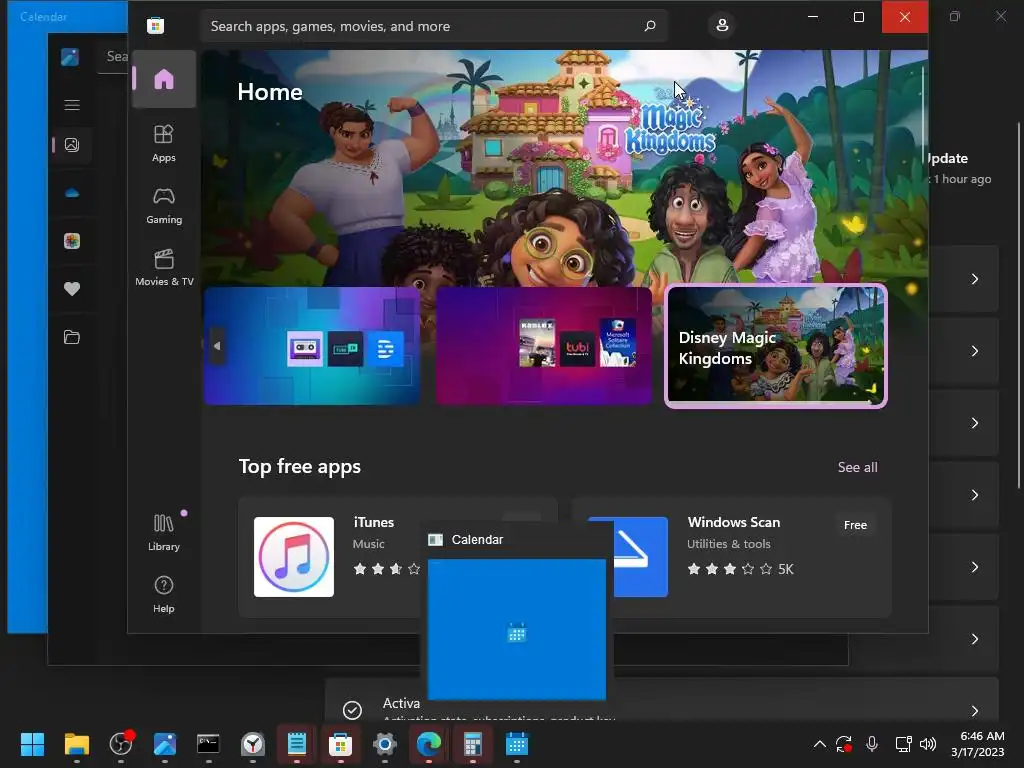The height and width of the screenshot is (768, 1024).
Task: Open OneDrive cloud icon in Photos sidebar
Action: [x=72, y=193]
